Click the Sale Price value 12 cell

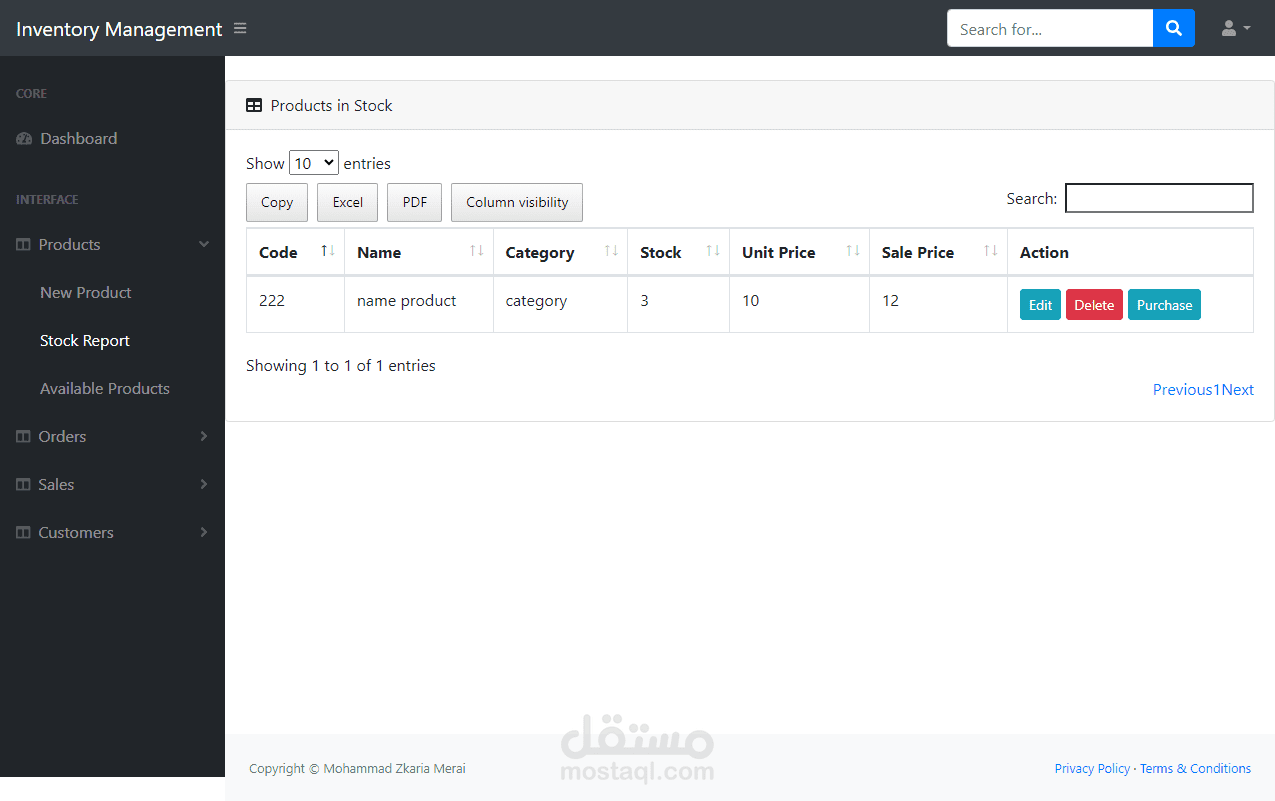[x=938, y=304]
